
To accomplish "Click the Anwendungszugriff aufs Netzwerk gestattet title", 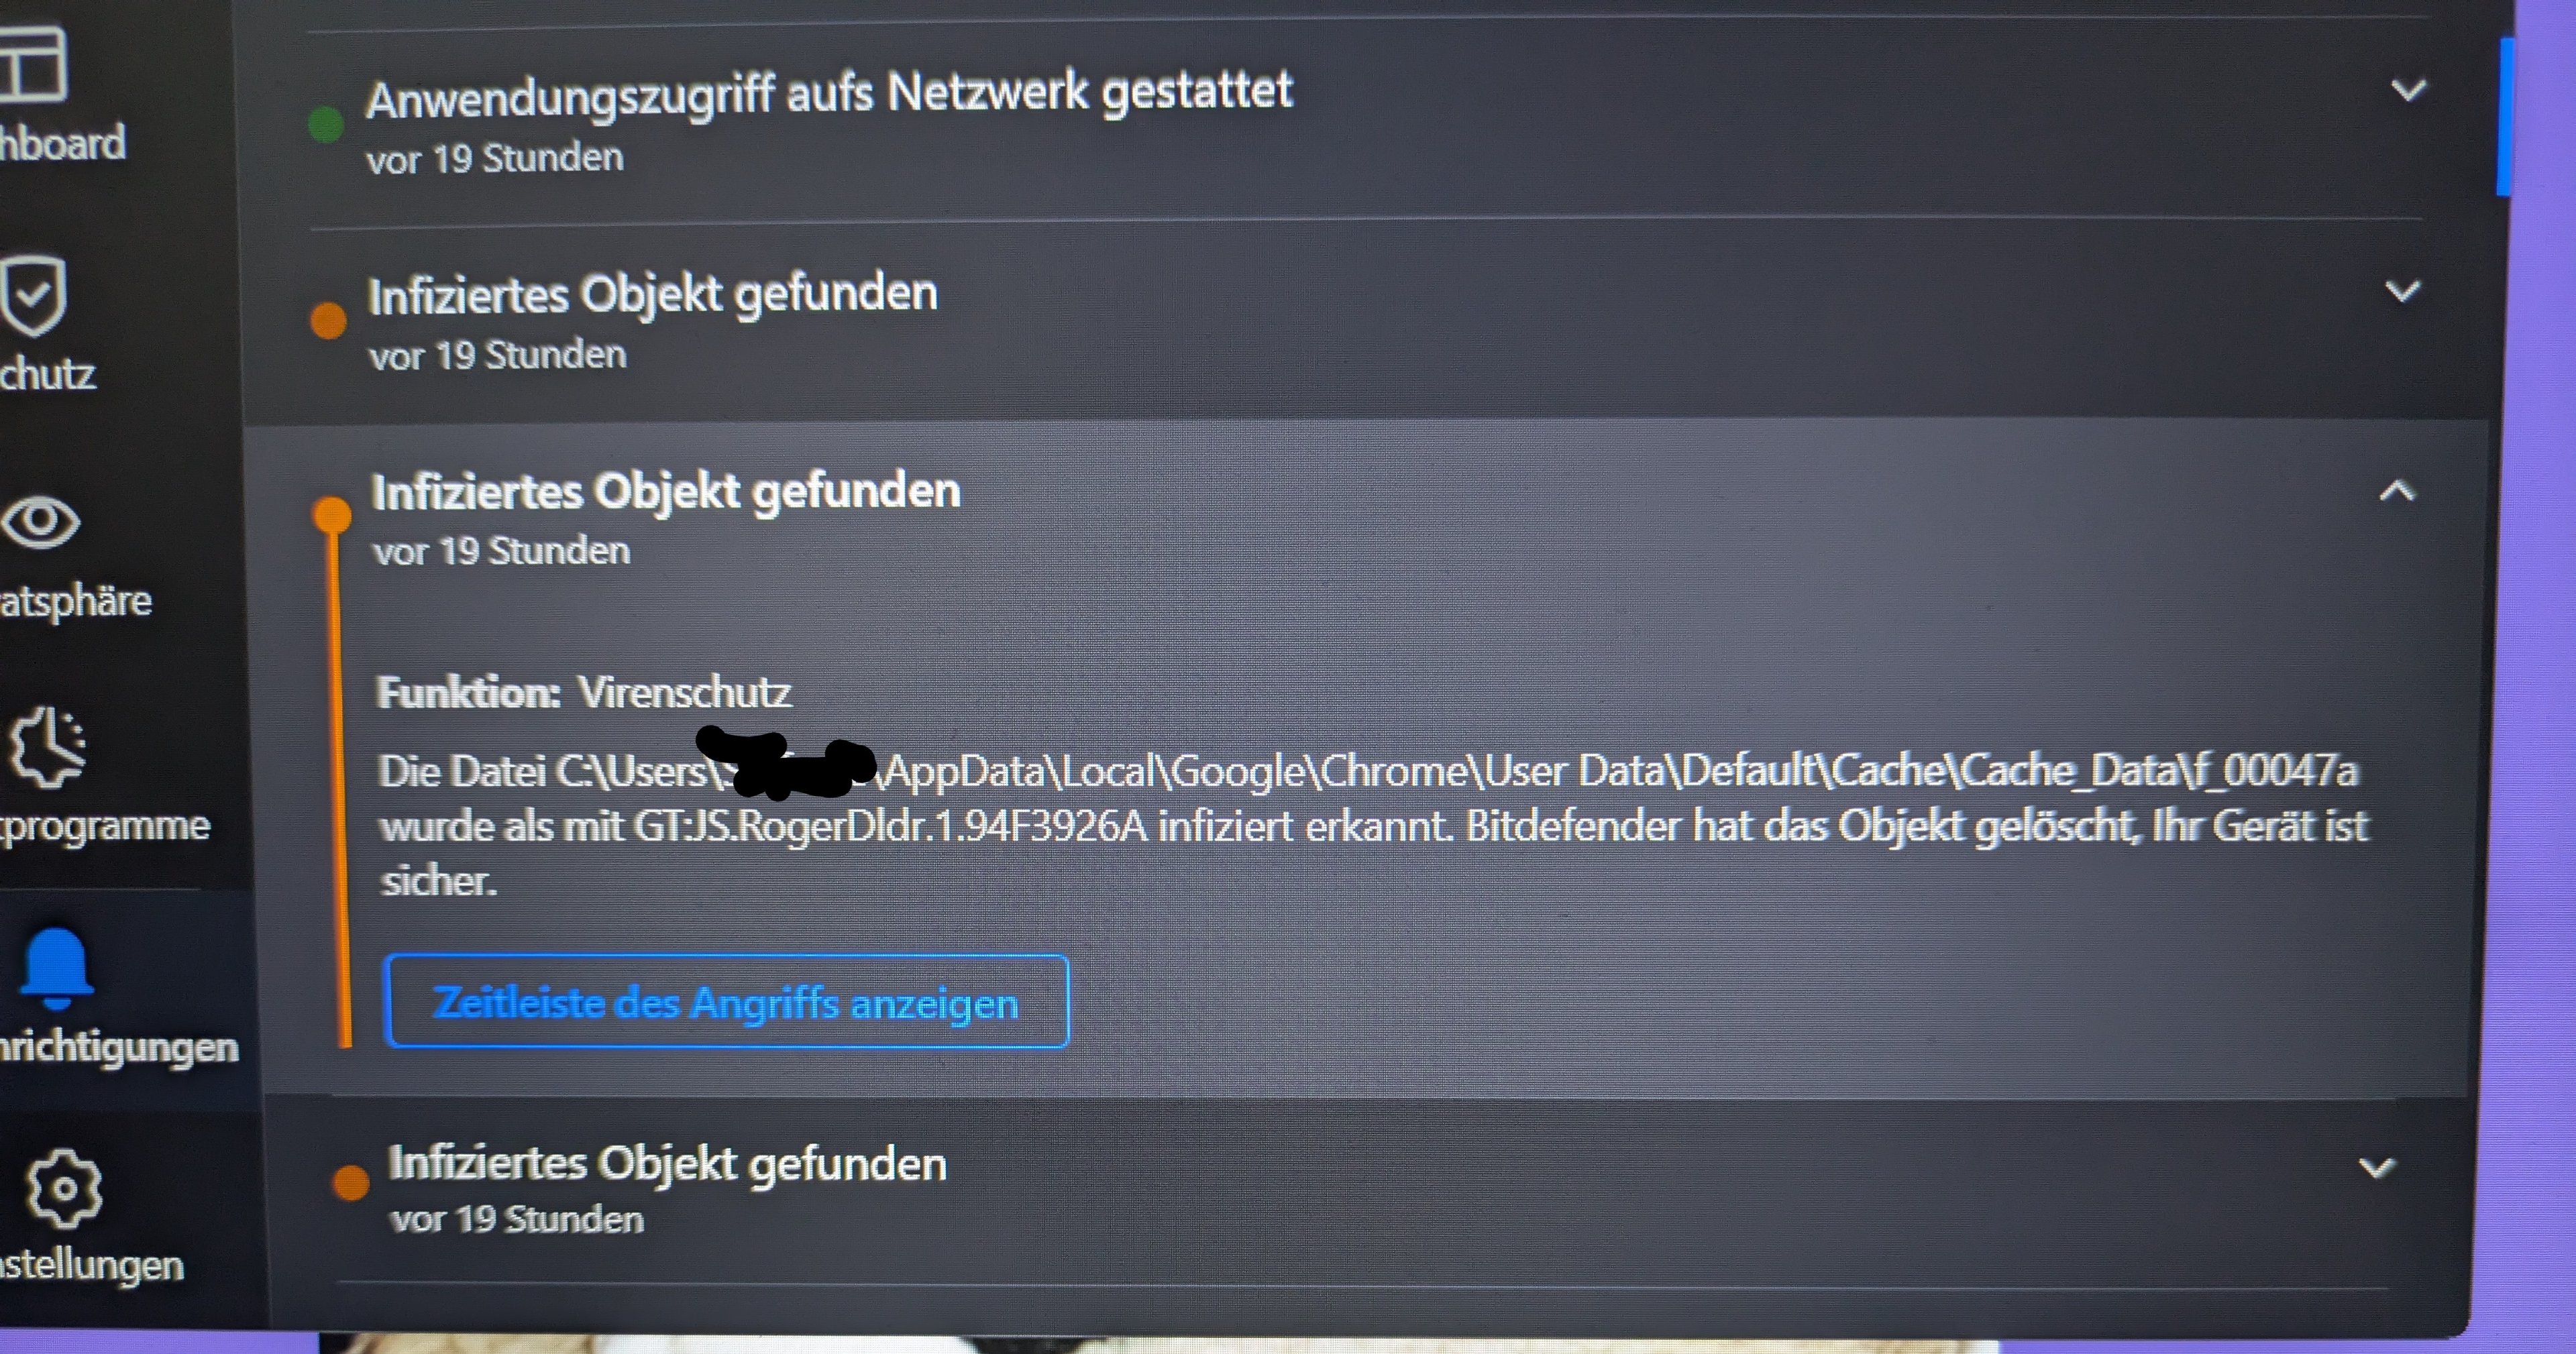I will 829,94.
